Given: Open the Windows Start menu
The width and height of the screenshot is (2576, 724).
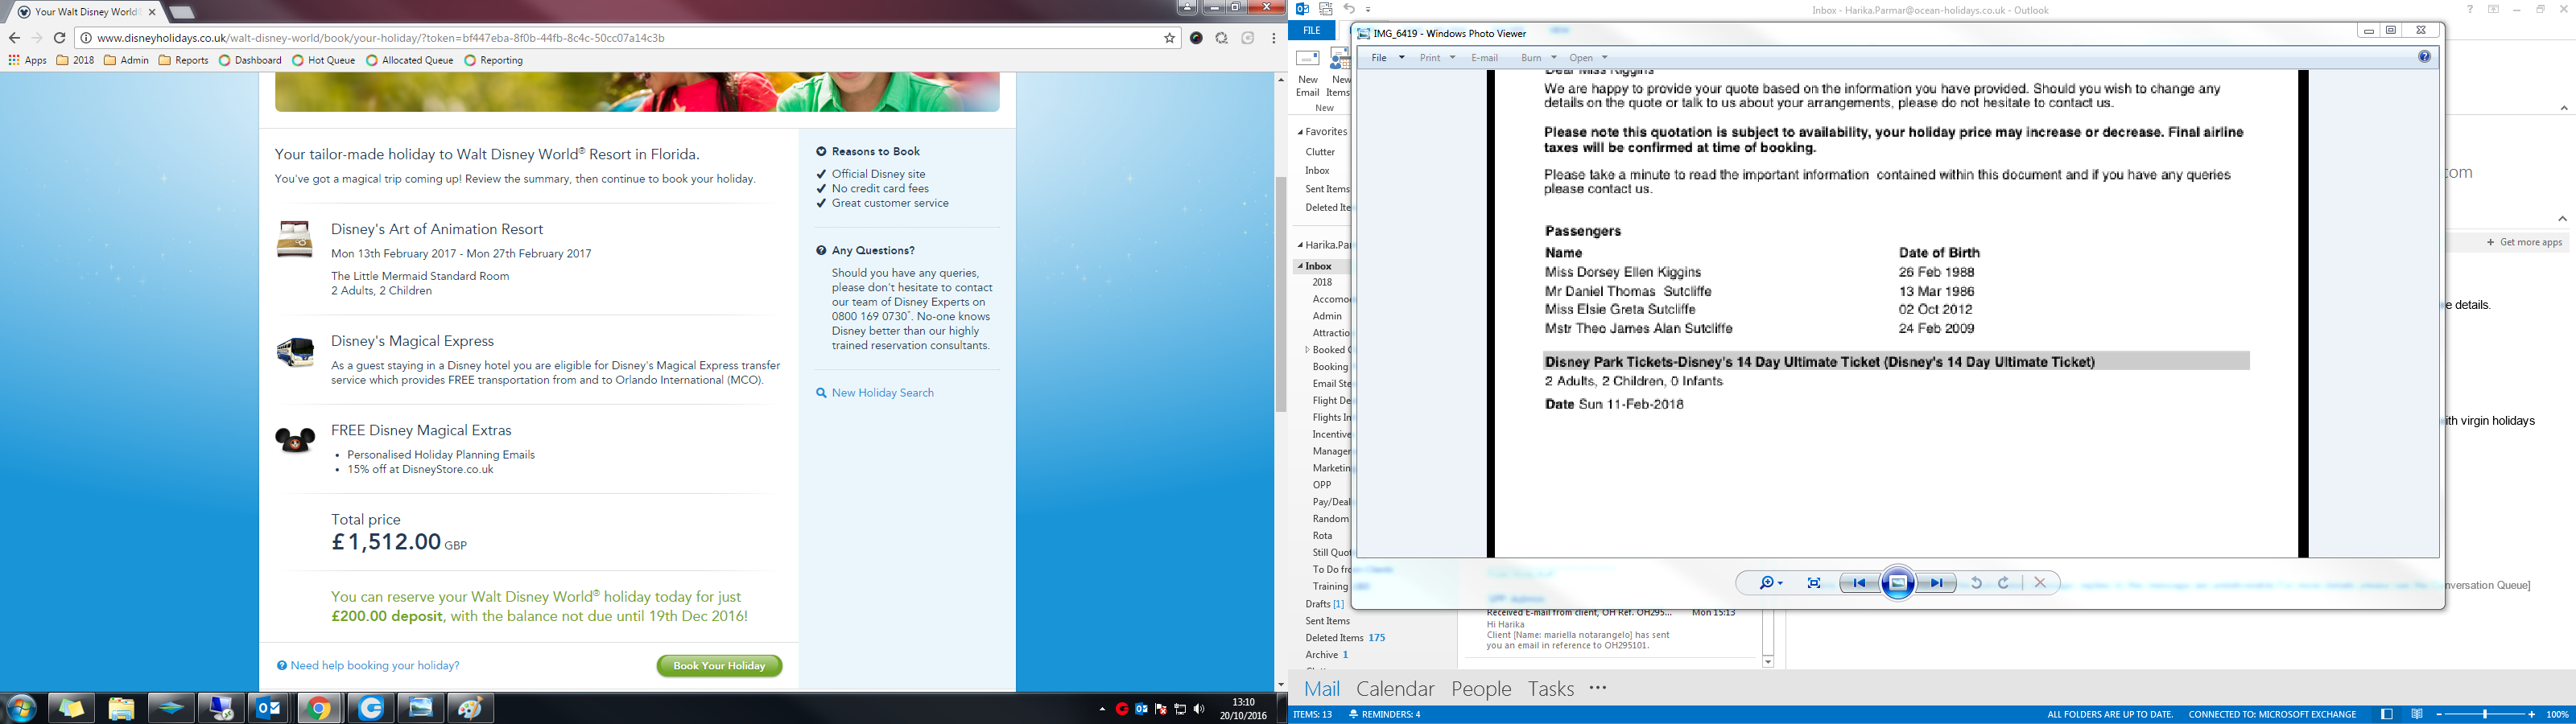Looking at the screenshot, I should tap(21, 708).
